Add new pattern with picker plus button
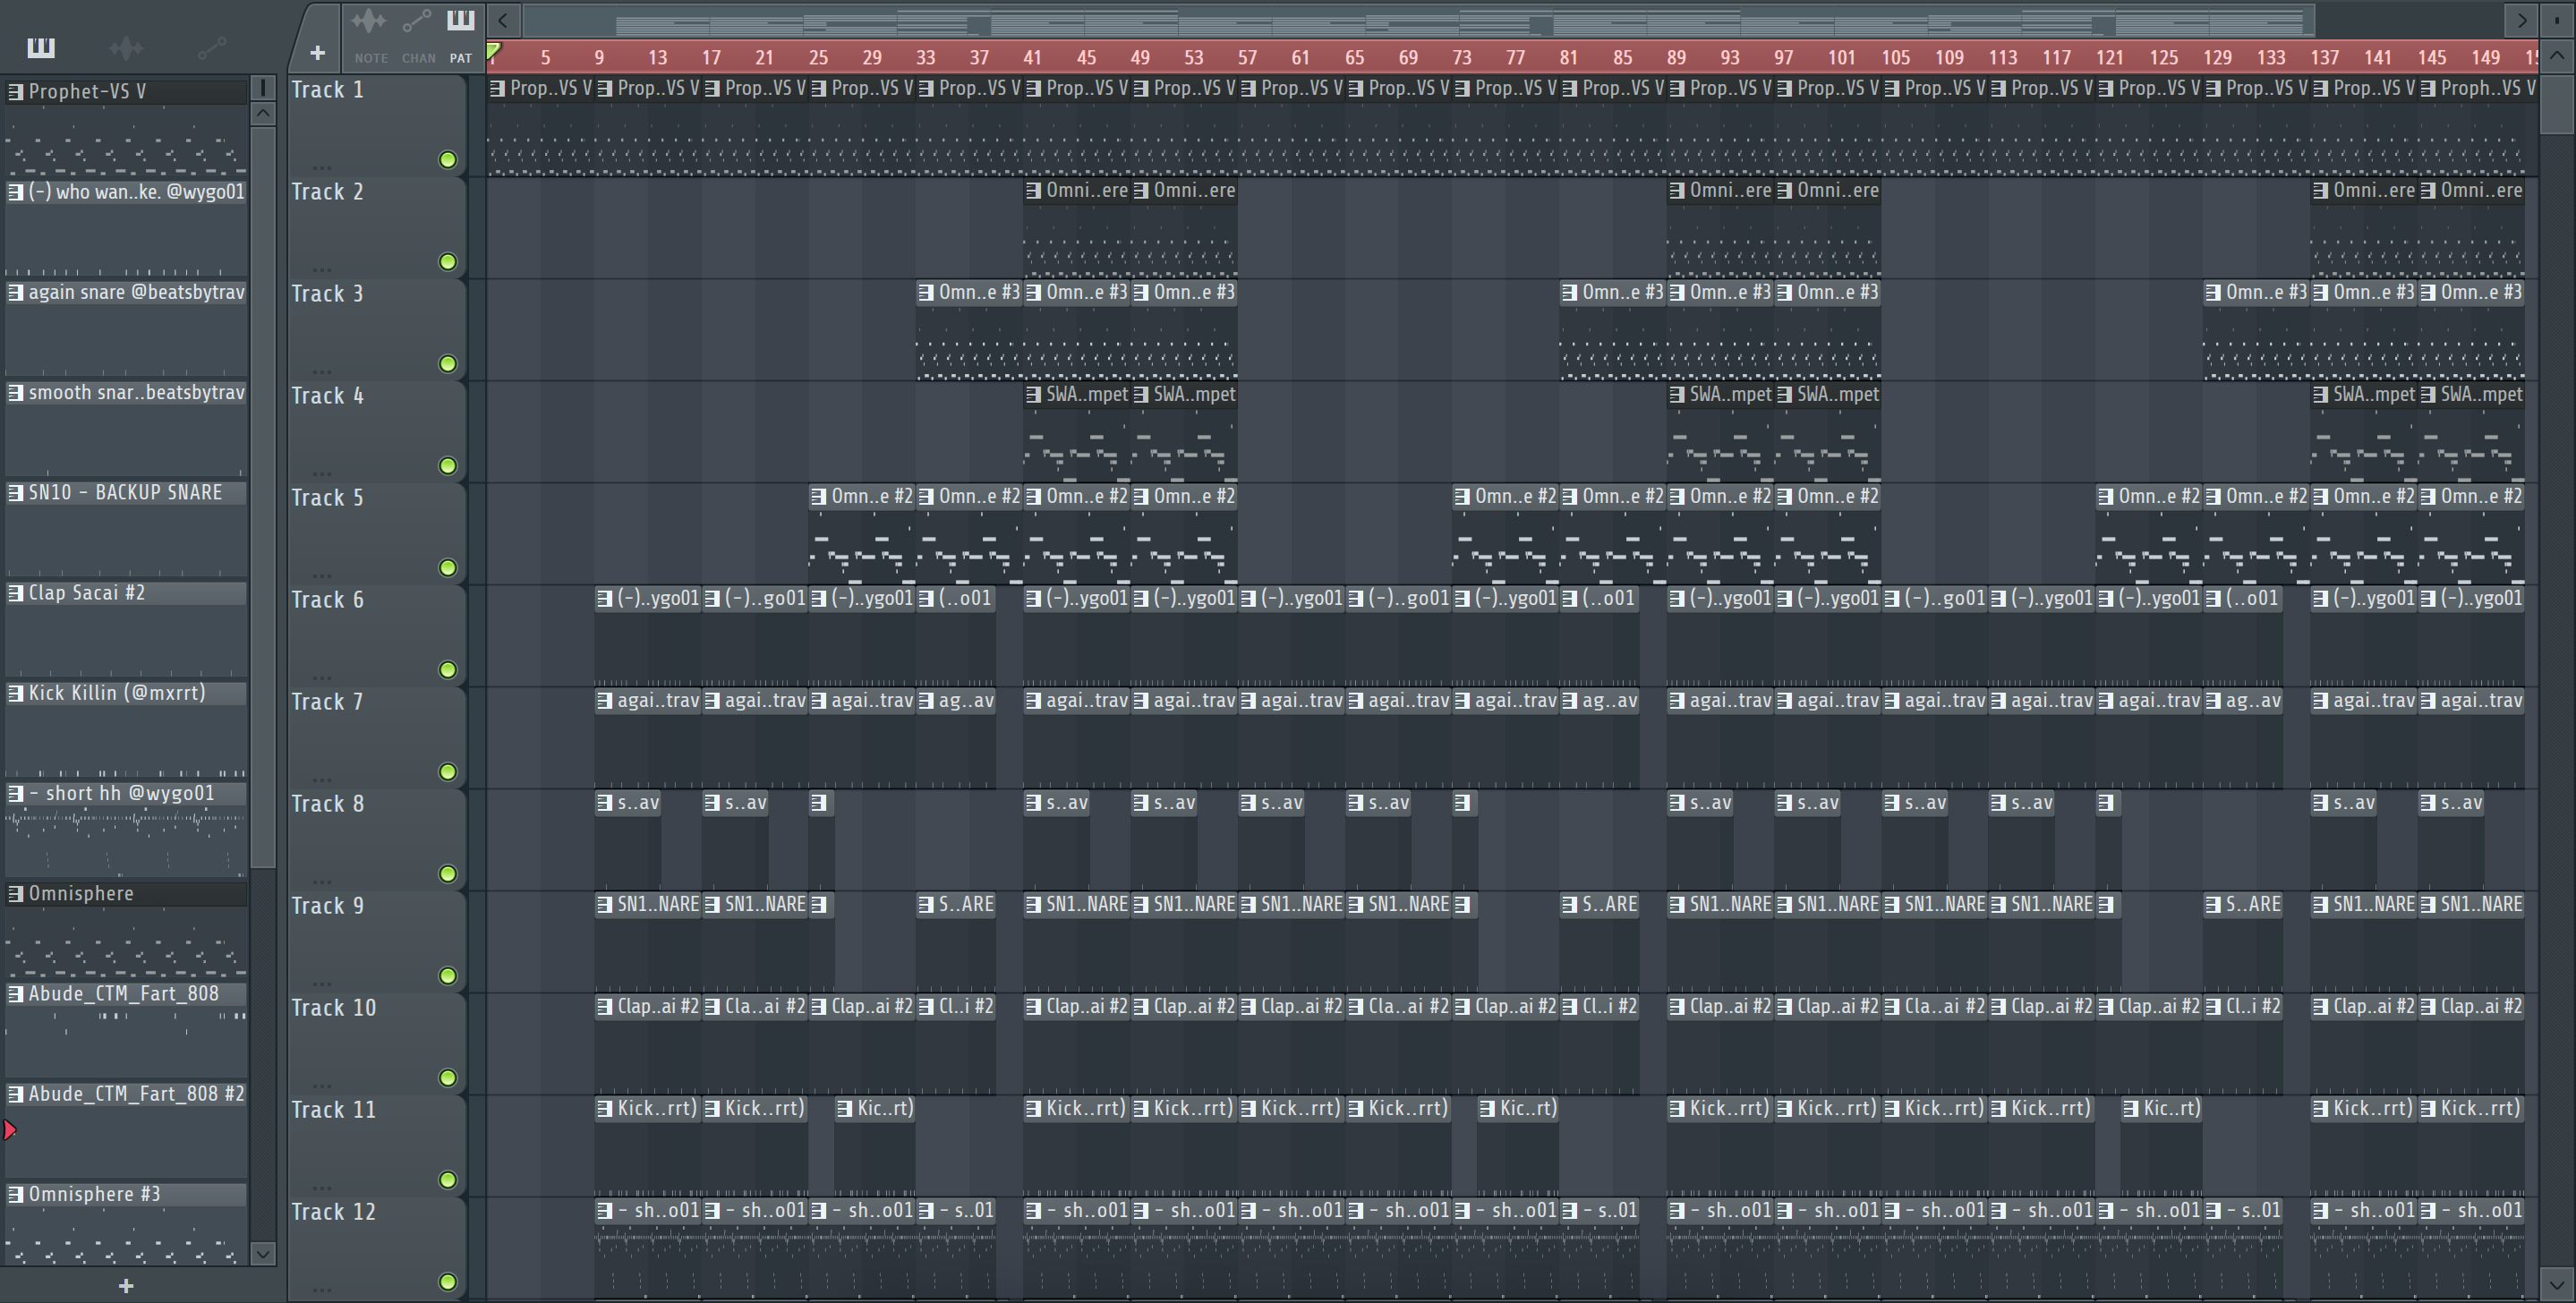The height and width of the screenshot is (1303, 2576). coord(126,1286)
